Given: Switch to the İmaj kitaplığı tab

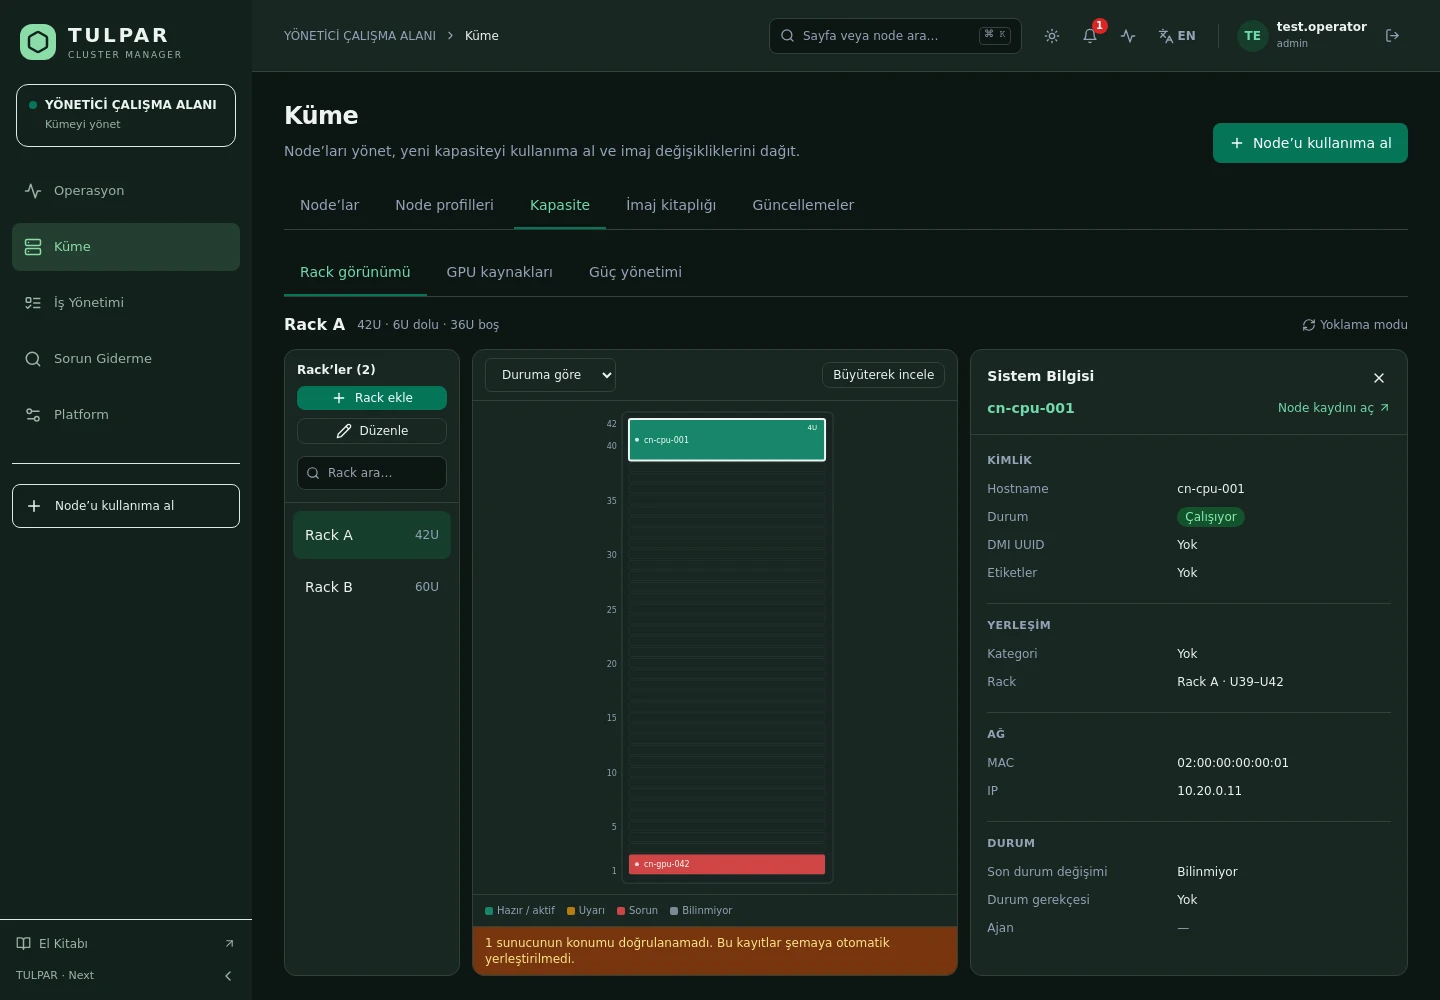Looking at the screenshot, I should click(671, 205).
